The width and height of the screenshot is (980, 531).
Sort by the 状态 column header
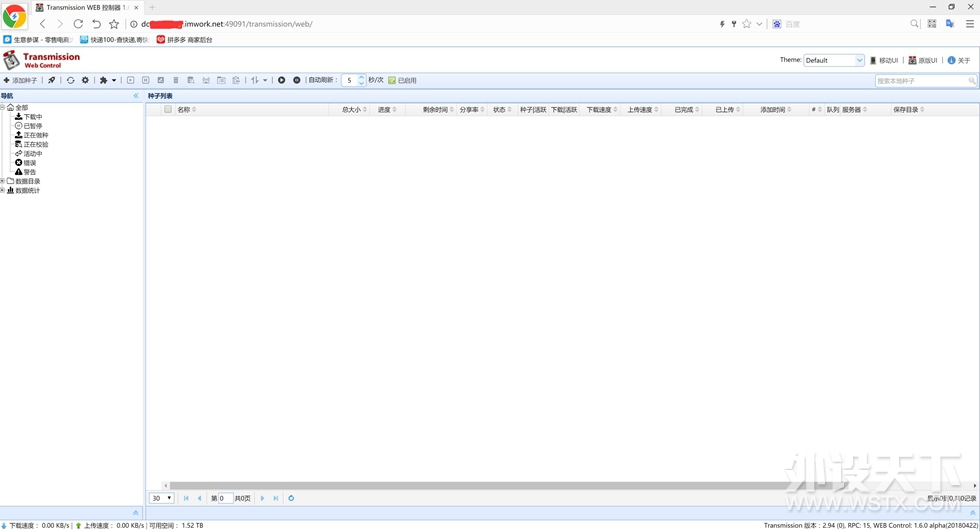pos(502,110)
